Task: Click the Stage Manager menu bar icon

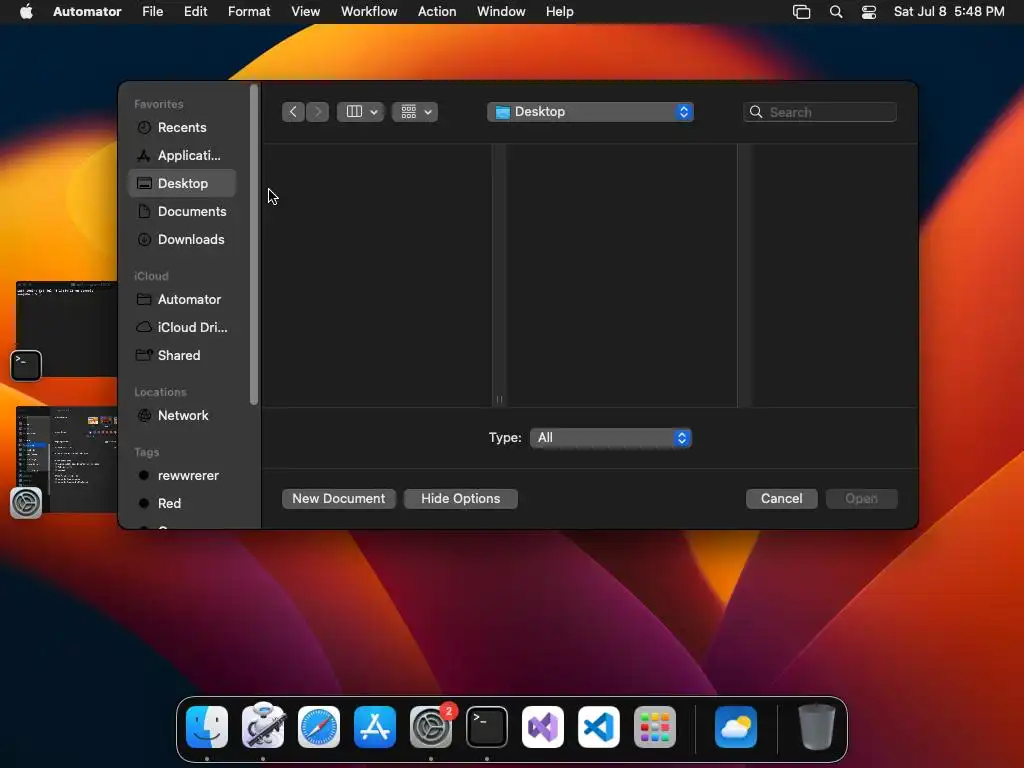Action: [x=801, y=12]
